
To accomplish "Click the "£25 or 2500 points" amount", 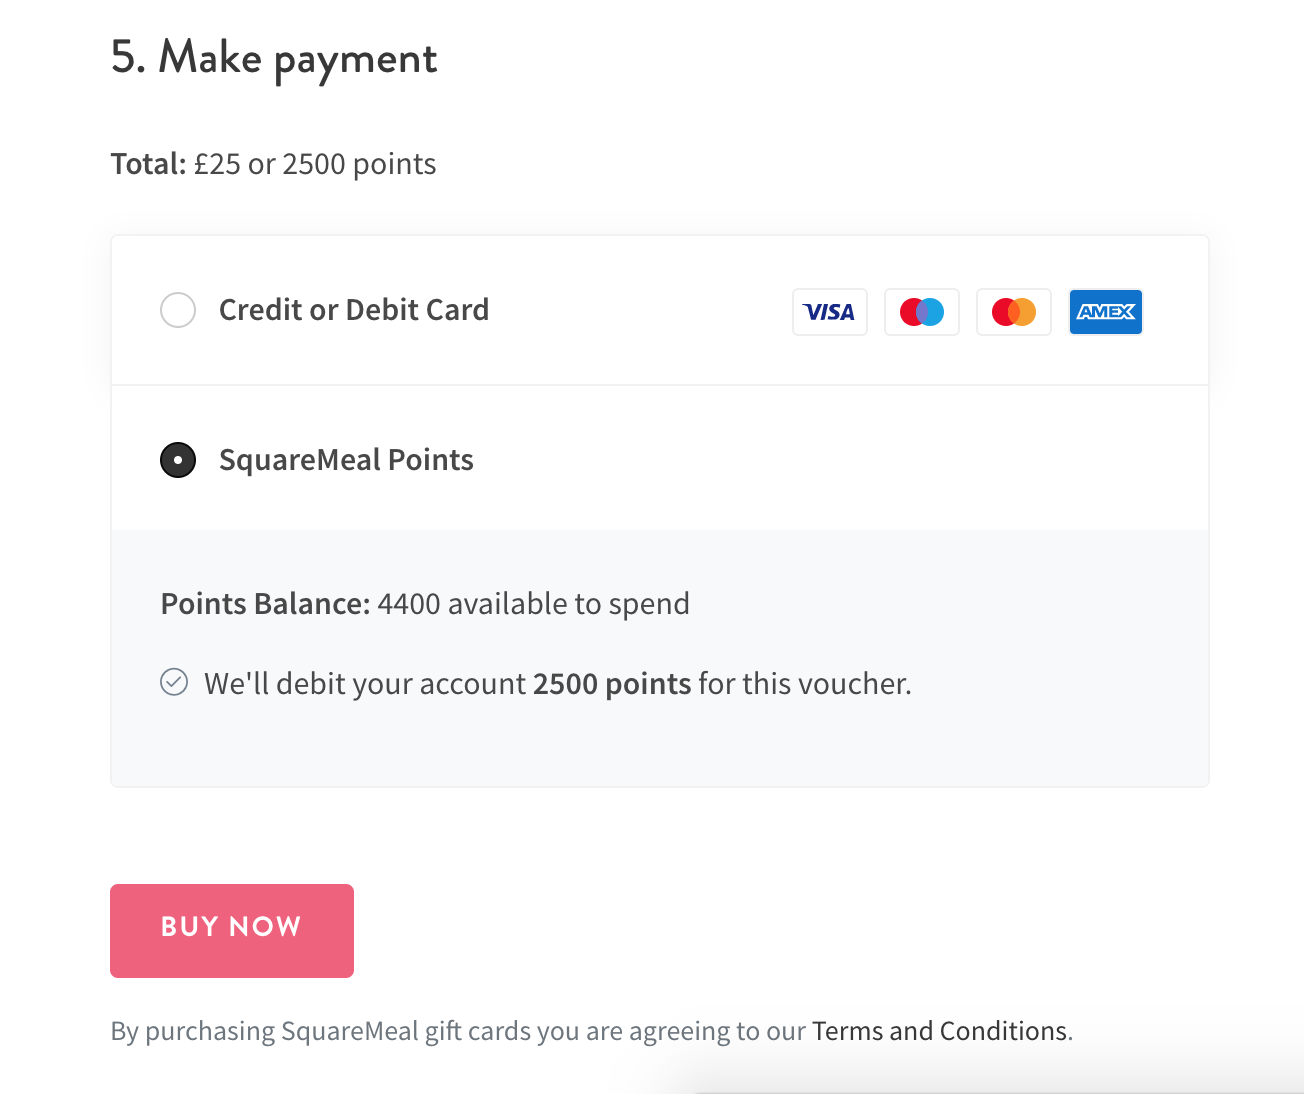I will [315, 164].
